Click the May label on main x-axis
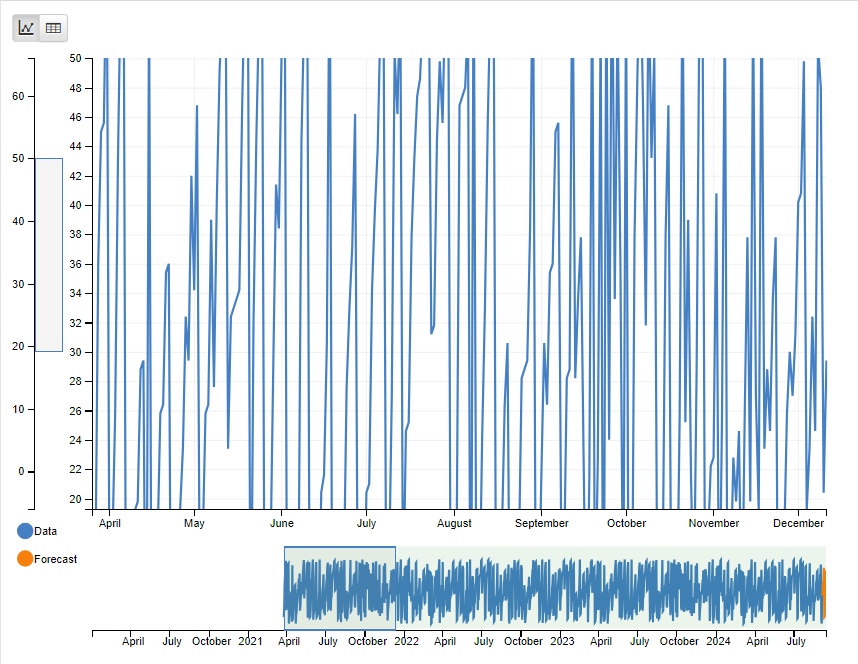Image resolution: width=858 pixels, height=664 pixels. (x=194, y=523)
